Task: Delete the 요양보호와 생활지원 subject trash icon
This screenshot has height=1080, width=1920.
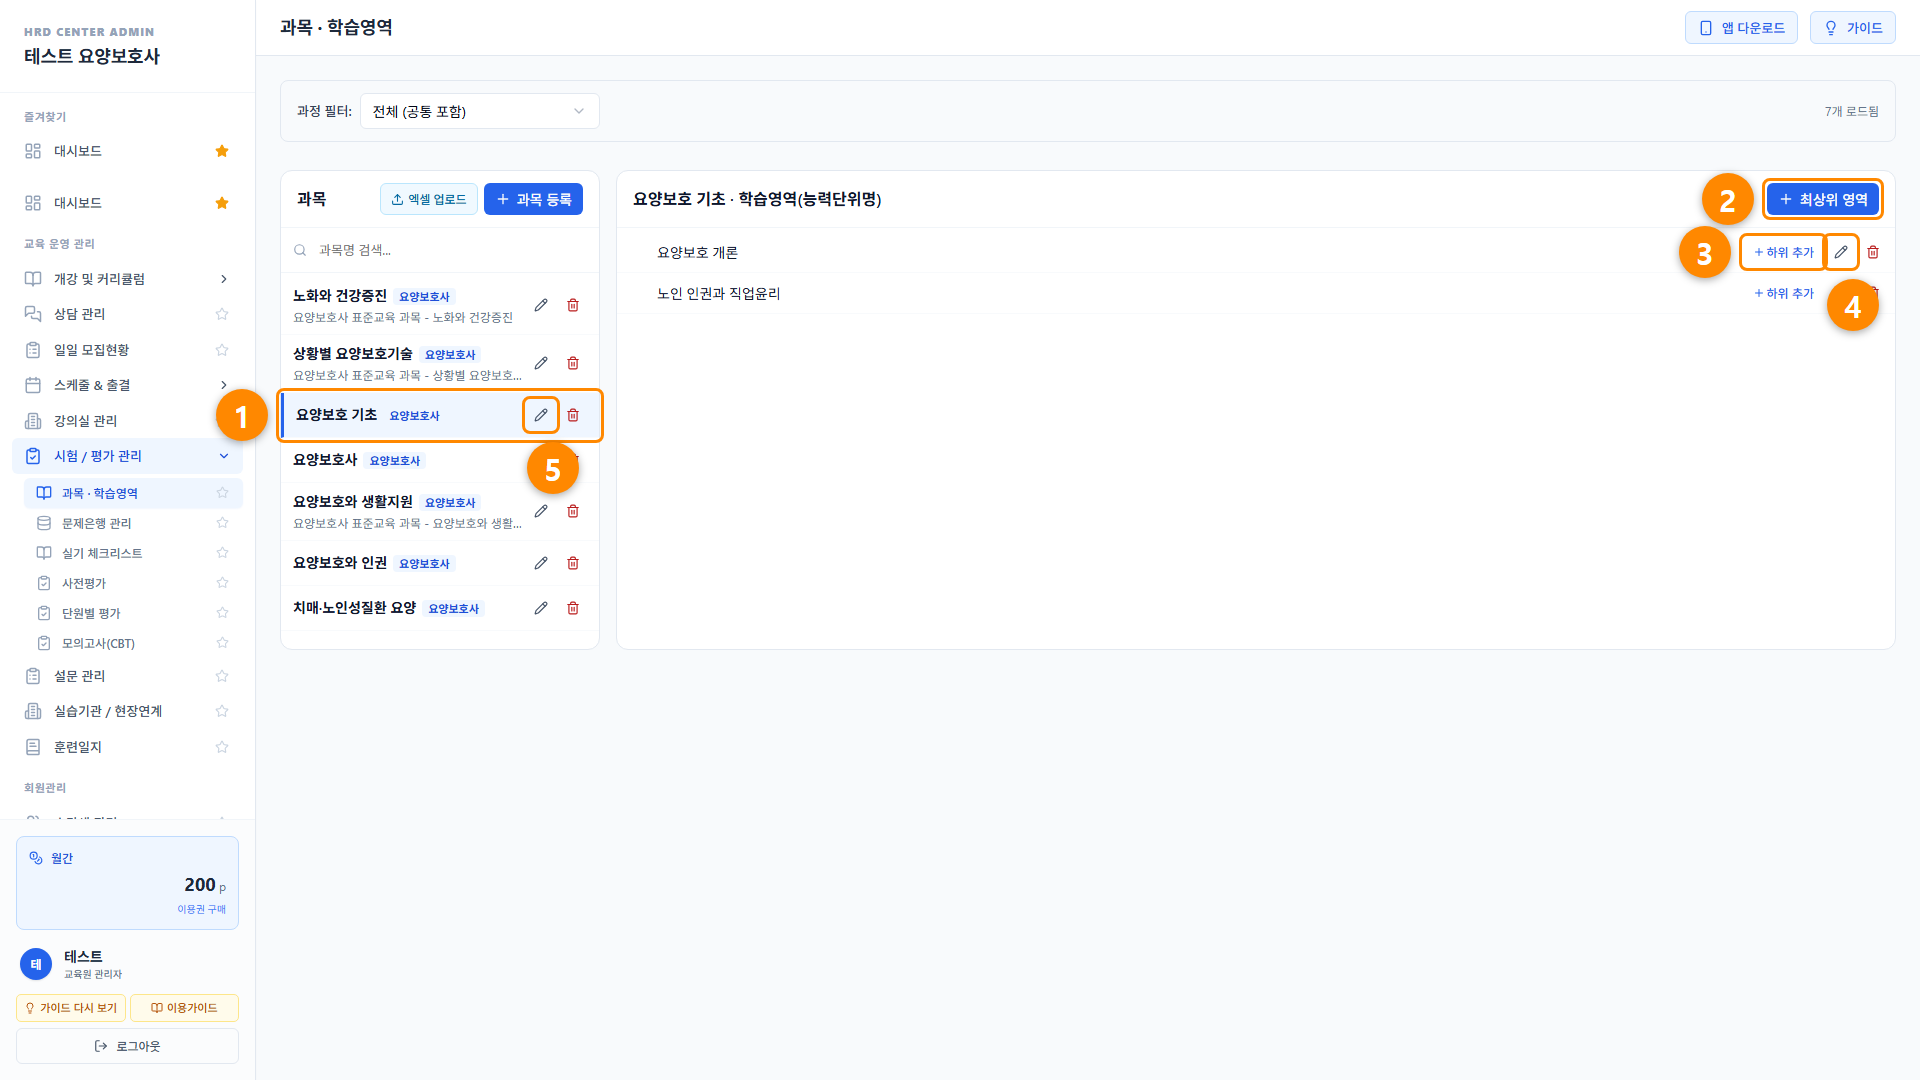Action: (573, 511)
